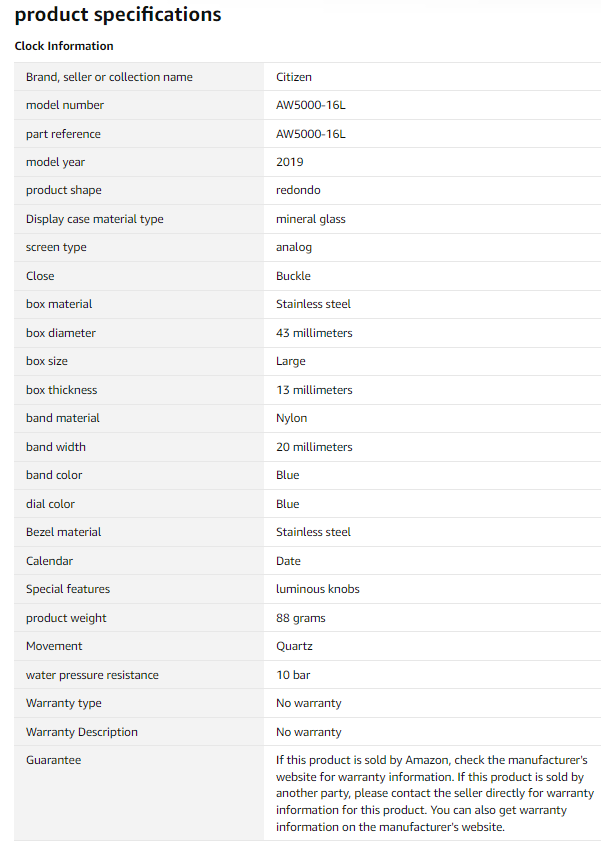Click the dial color label

coord(50,504)
